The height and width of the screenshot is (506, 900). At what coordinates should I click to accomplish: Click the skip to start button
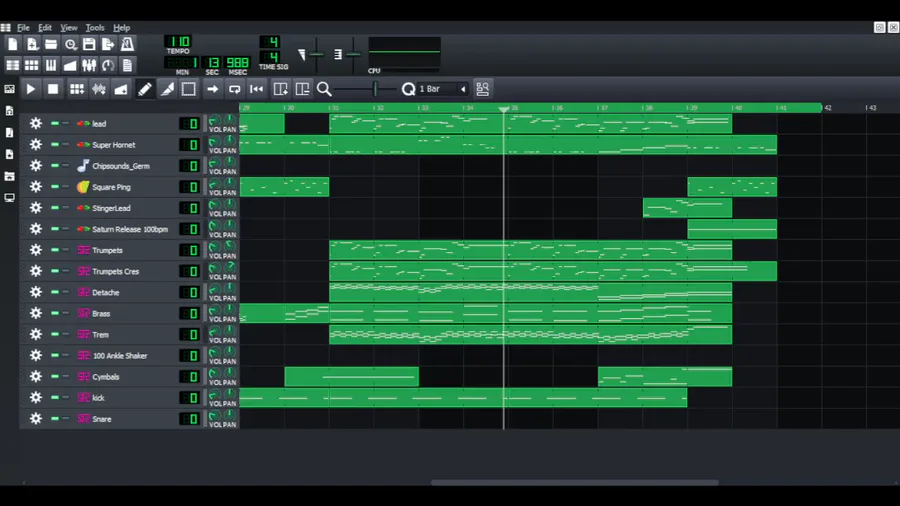[257, 89]
